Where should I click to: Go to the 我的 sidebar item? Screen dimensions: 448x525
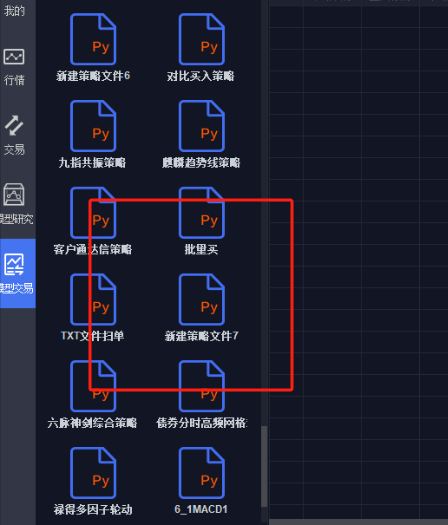(14, 11)
